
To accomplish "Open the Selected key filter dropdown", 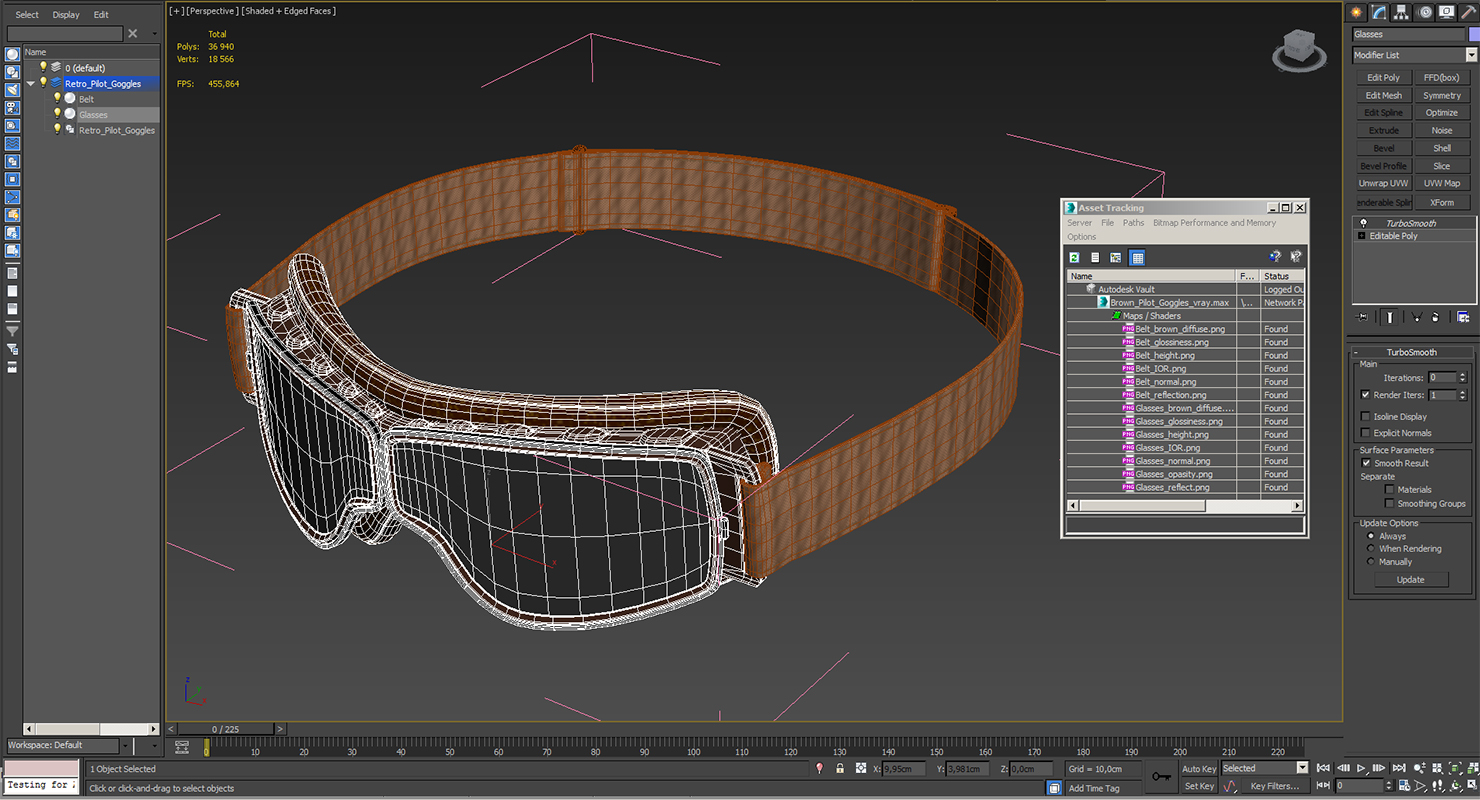I will (x=1301, y=768).
